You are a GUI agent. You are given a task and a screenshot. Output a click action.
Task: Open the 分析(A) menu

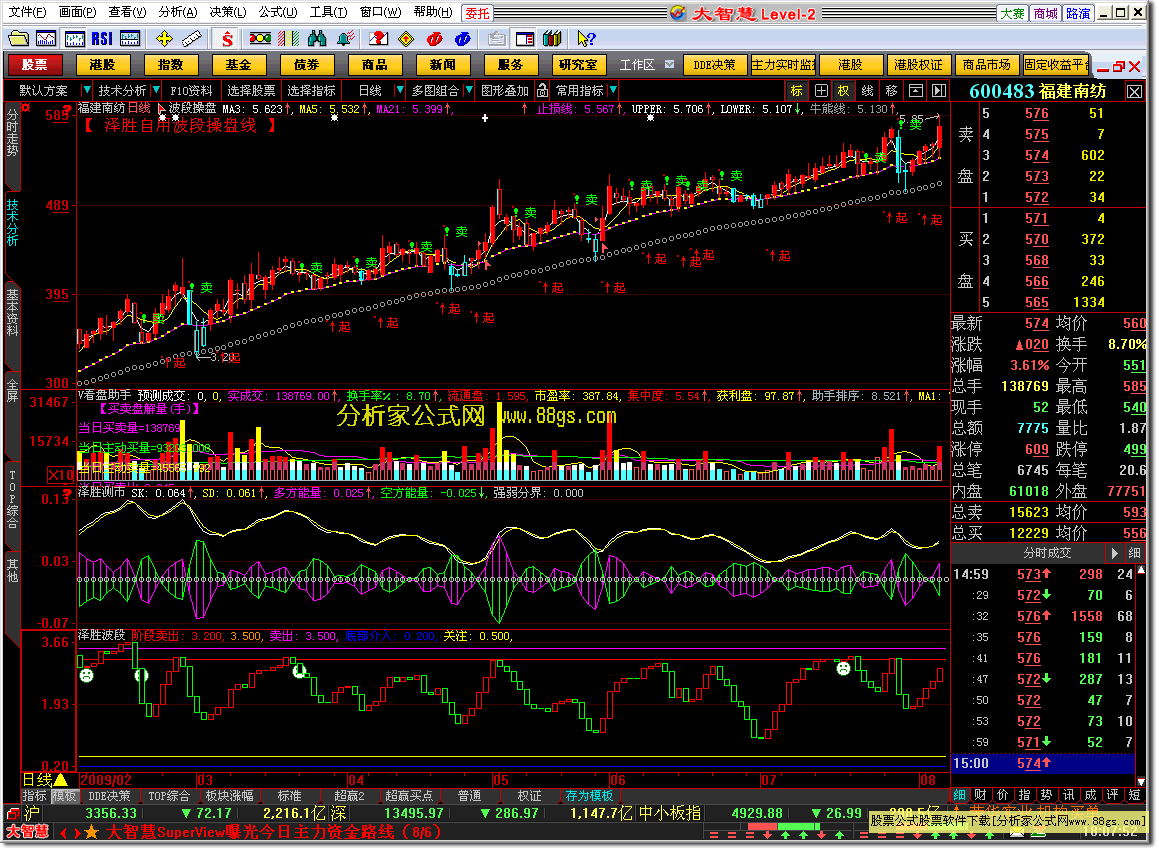[x=177, y=12]
